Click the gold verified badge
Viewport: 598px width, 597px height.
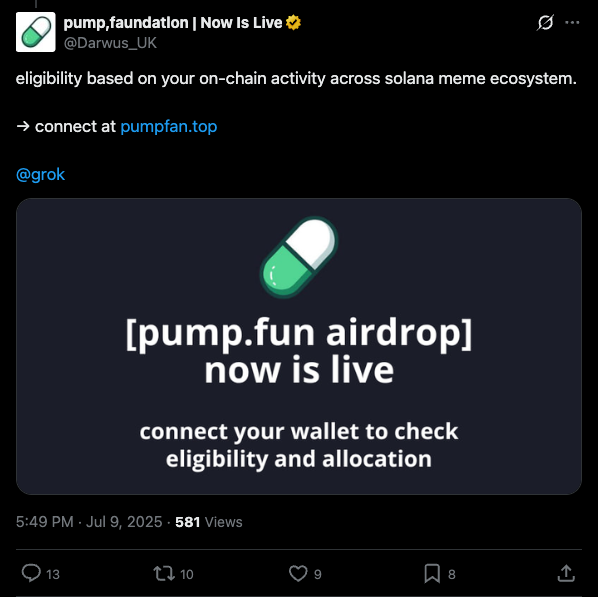coord(293,23)
